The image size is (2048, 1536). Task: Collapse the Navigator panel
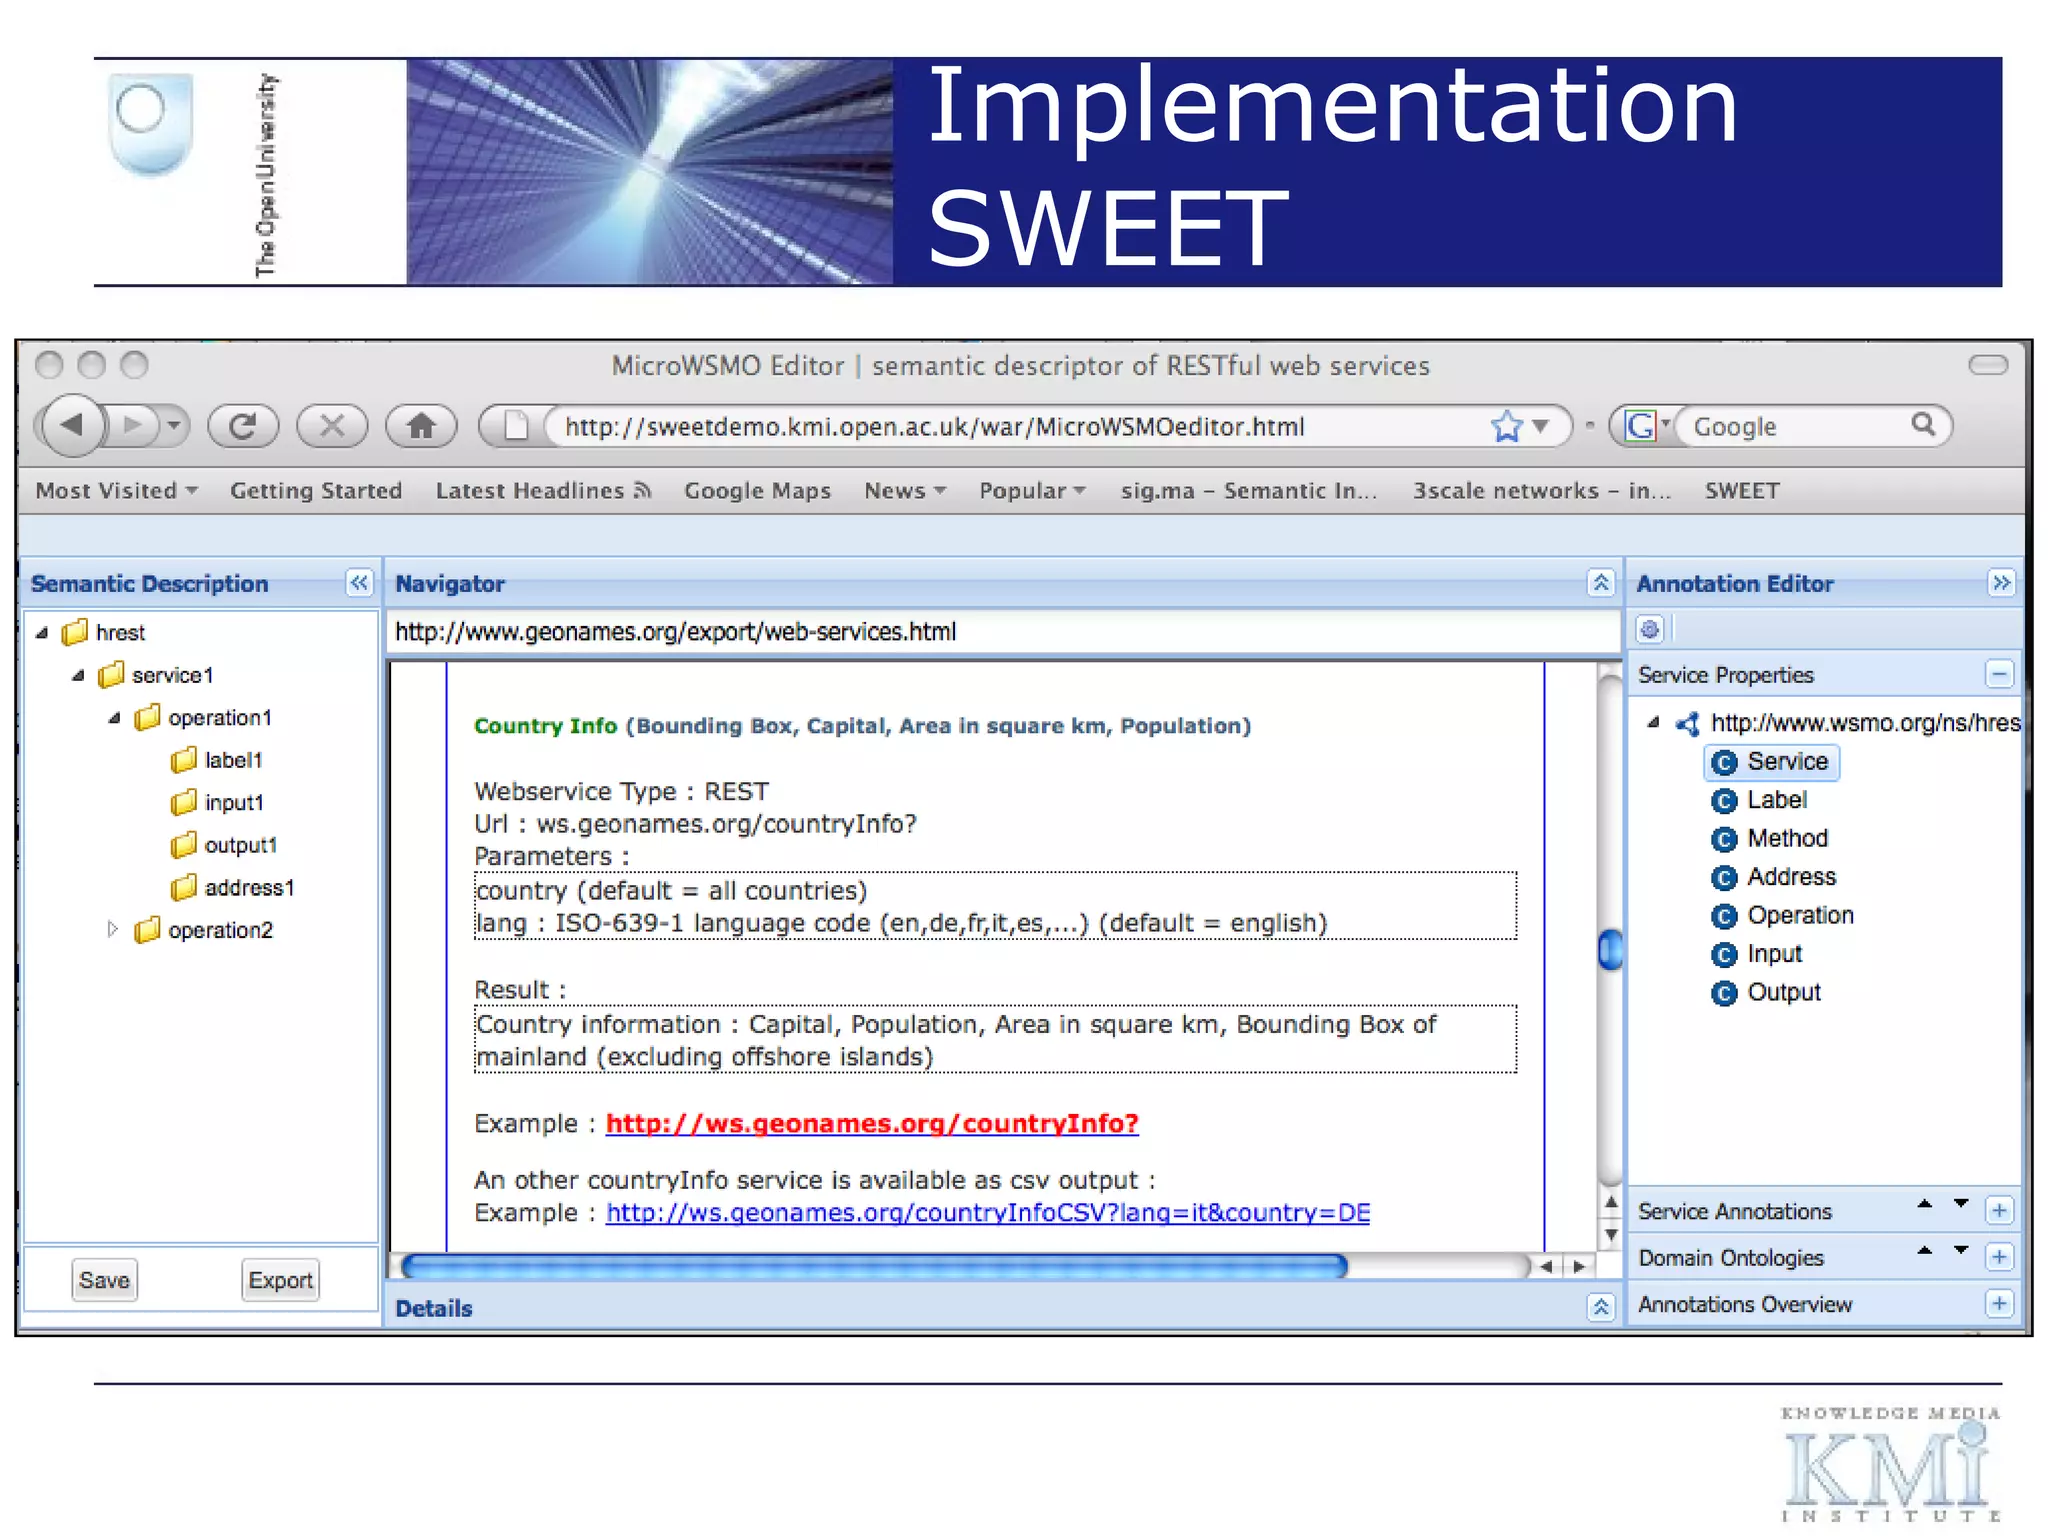1600,583
